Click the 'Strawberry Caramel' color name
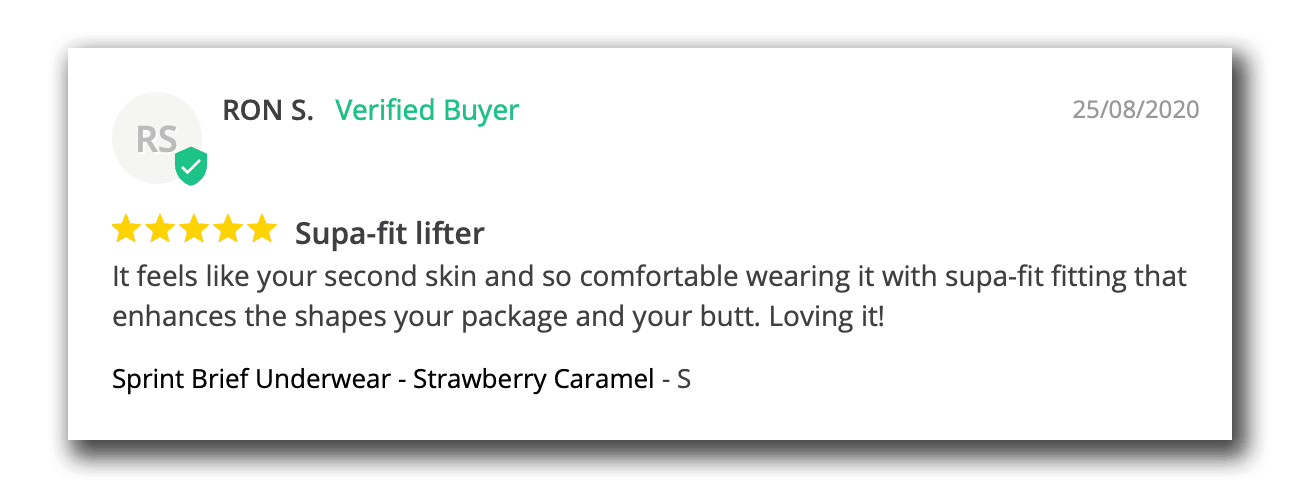 [533, 380]
